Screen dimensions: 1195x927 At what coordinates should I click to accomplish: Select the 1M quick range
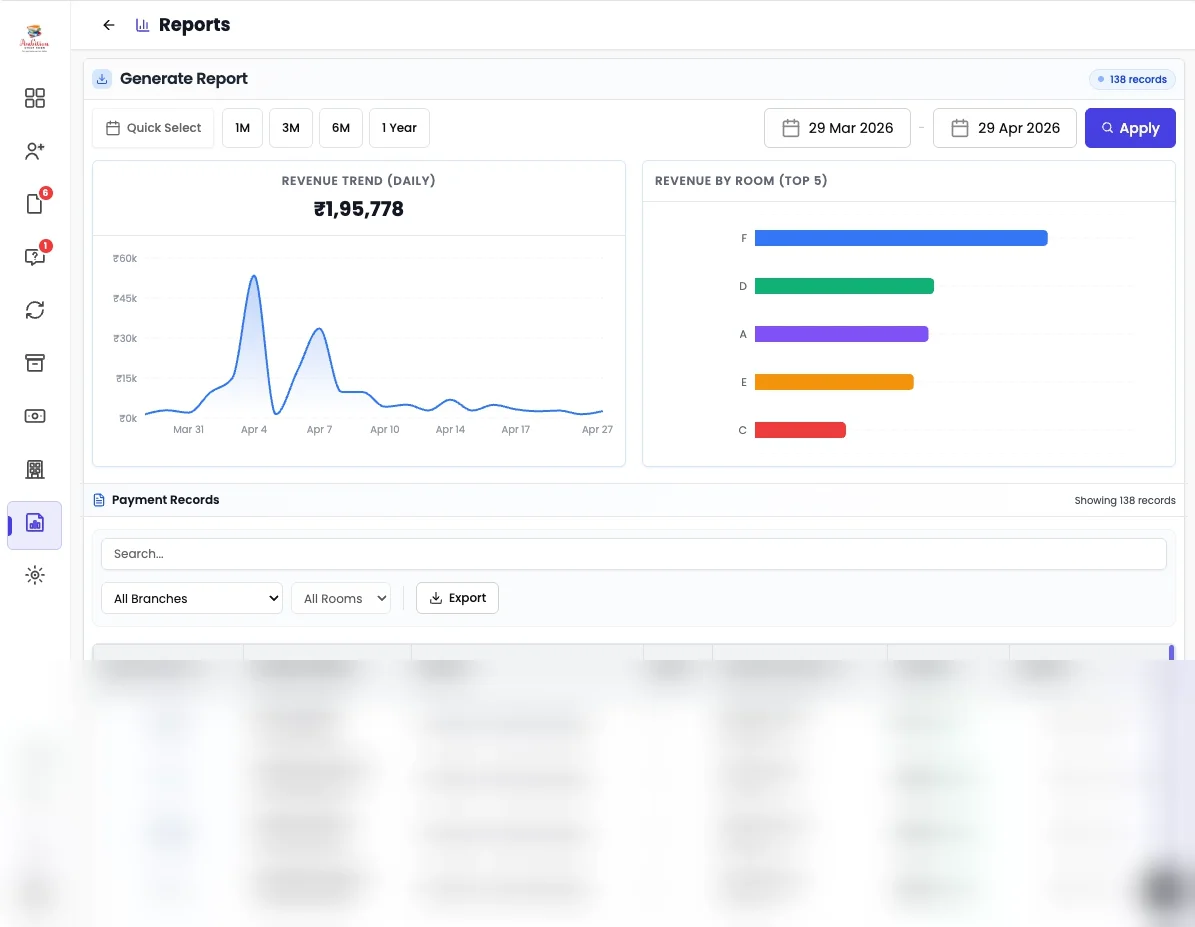[242, 128]
